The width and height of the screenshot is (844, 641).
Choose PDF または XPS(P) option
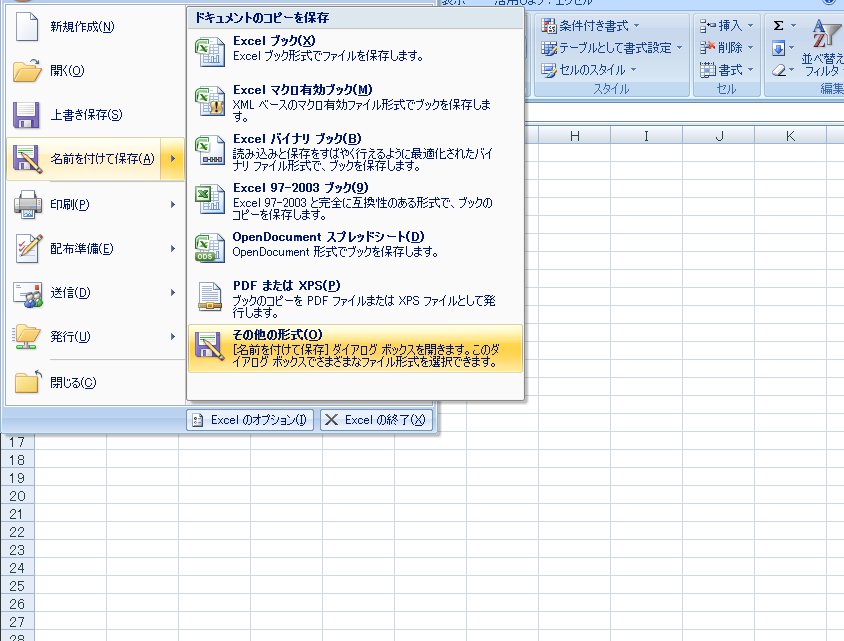click(355, 297)
